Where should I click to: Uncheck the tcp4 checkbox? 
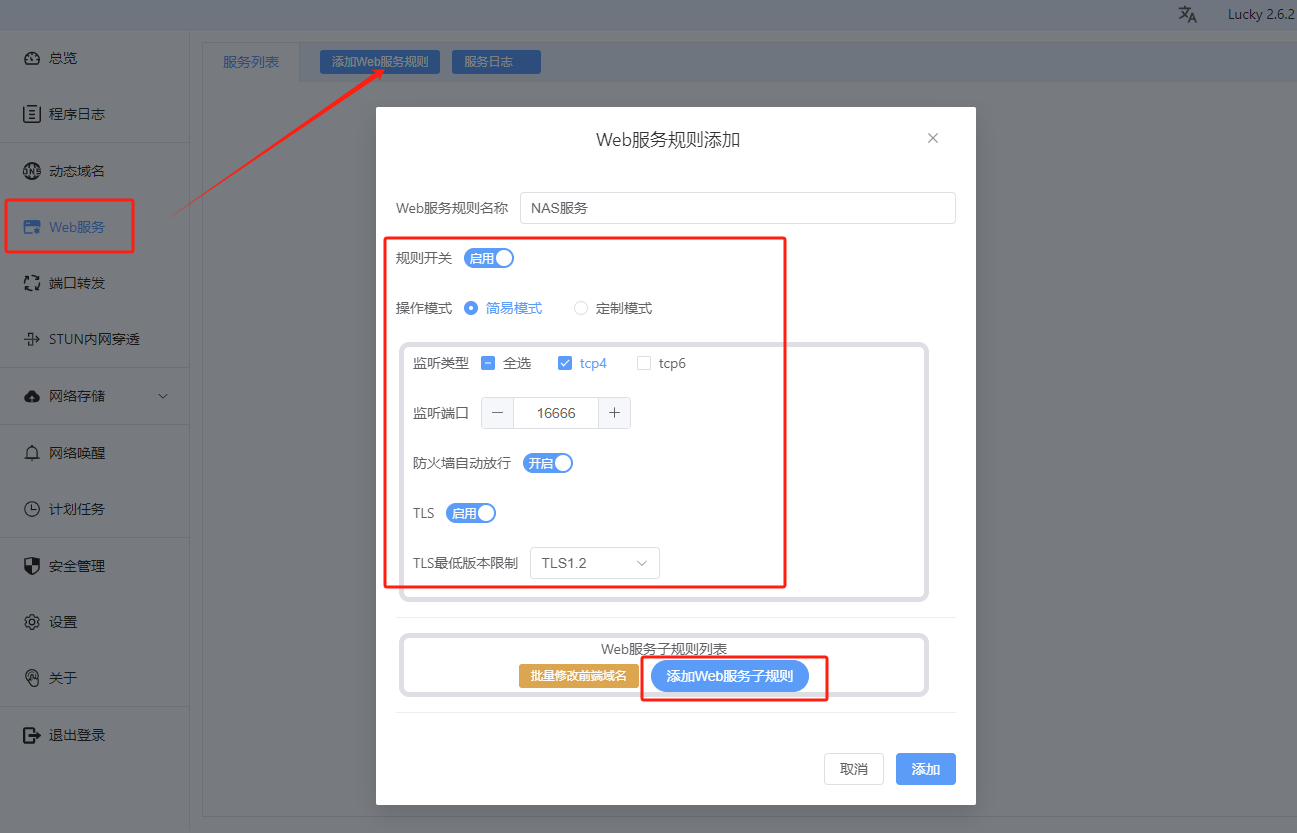click(565, 363)
